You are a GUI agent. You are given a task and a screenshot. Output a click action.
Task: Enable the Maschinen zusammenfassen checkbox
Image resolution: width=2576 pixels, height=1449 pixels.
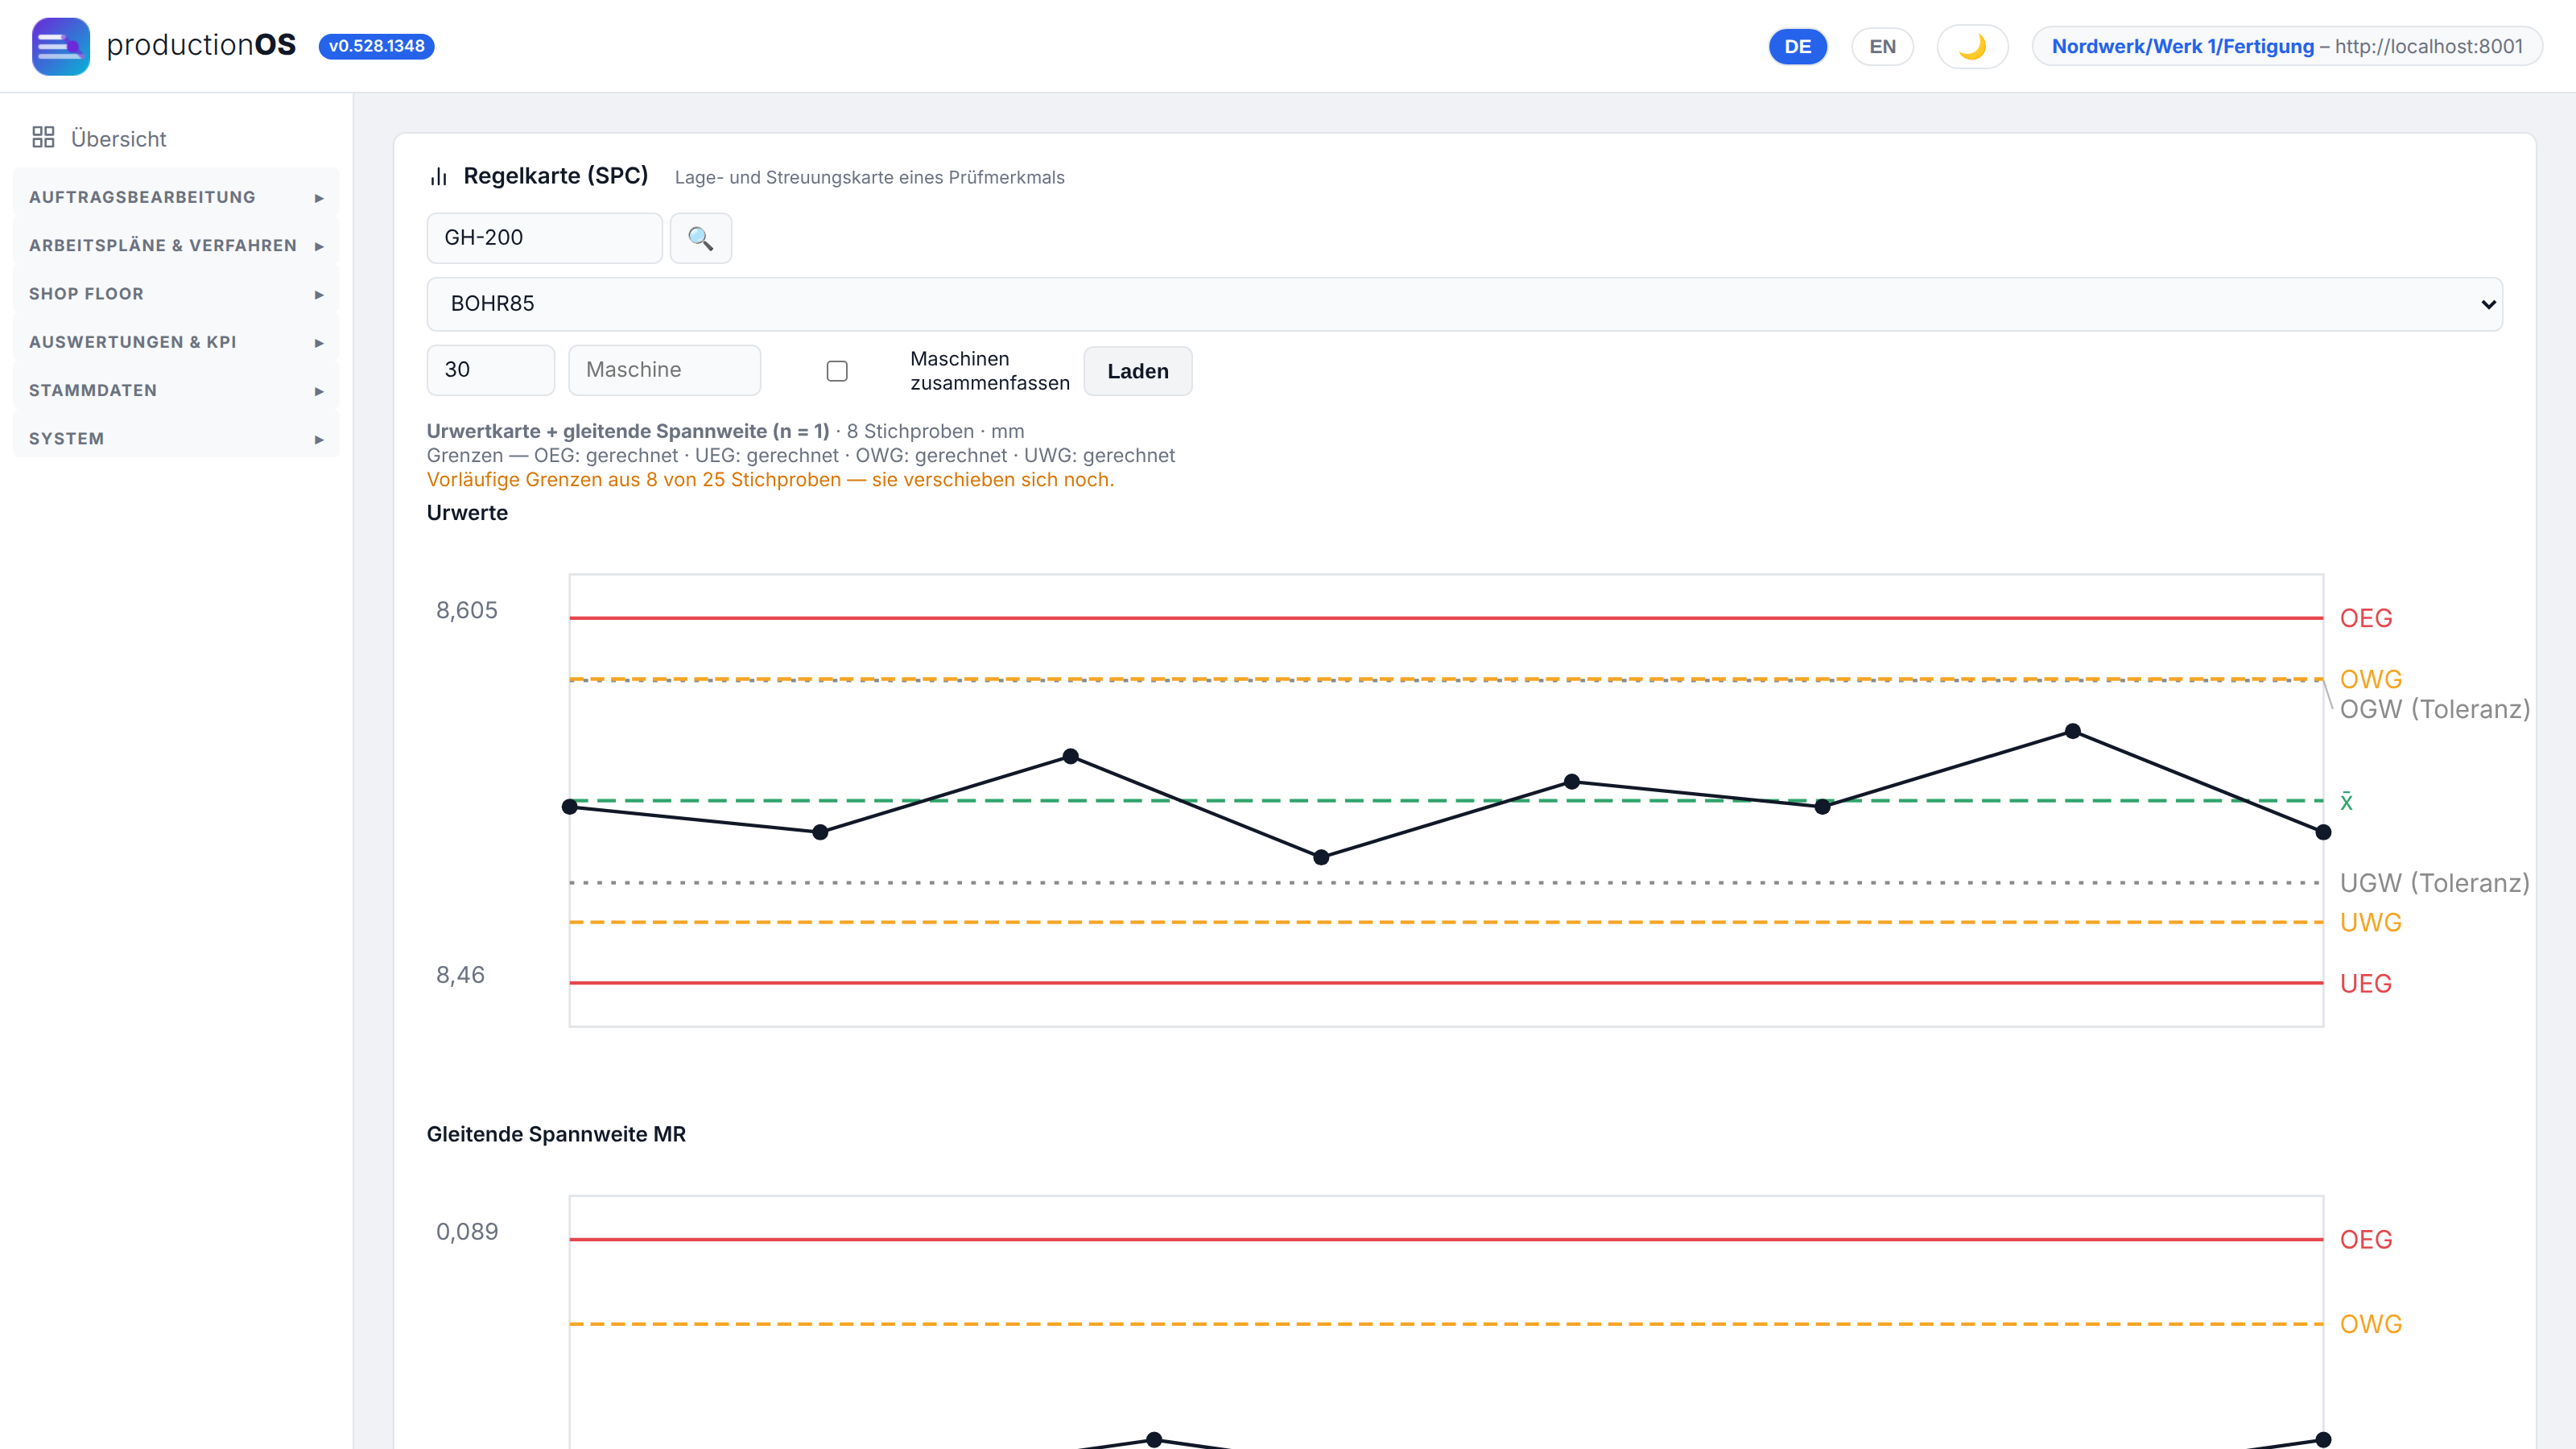click(x=837, y=371)
